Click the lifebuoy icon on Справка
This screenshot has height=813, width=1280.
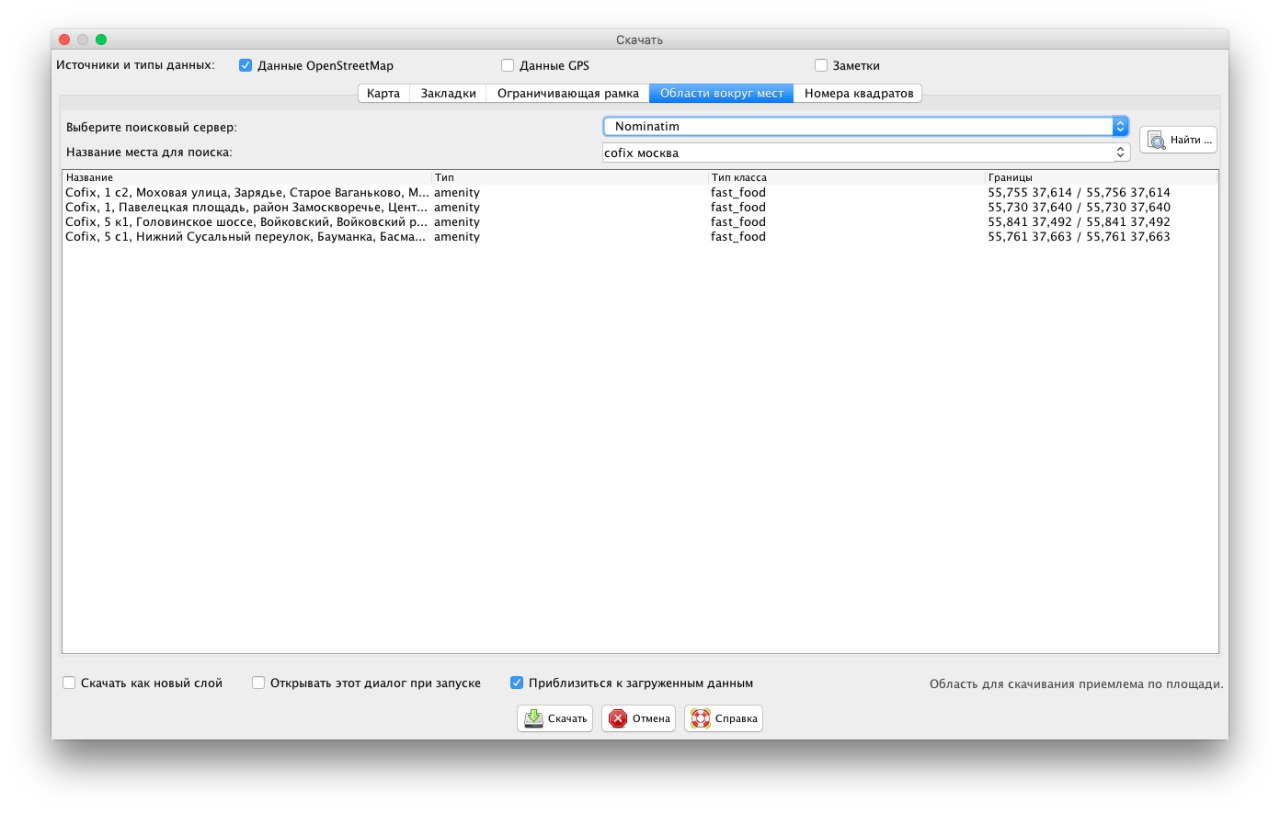(701, 718)
